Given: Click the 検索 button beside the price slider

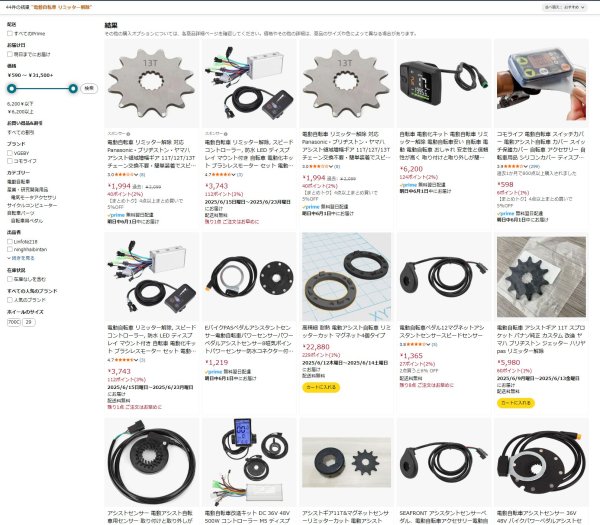Looking at the screenshot, I should [x=89, y=88].
